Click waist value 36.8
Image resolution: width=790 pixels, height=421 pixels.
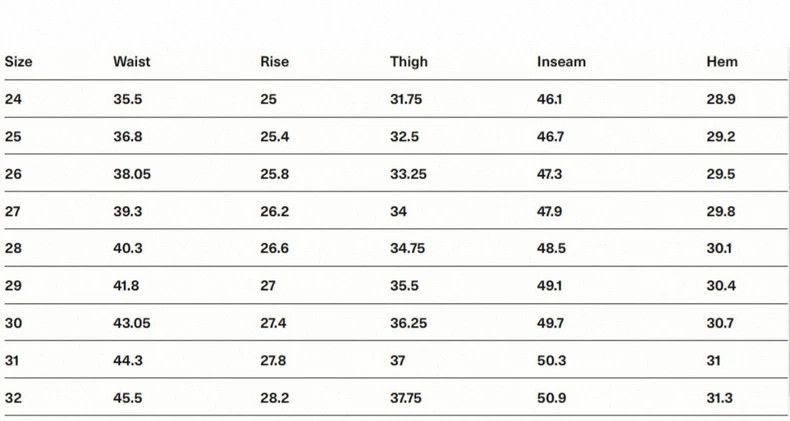click(127, 136)
